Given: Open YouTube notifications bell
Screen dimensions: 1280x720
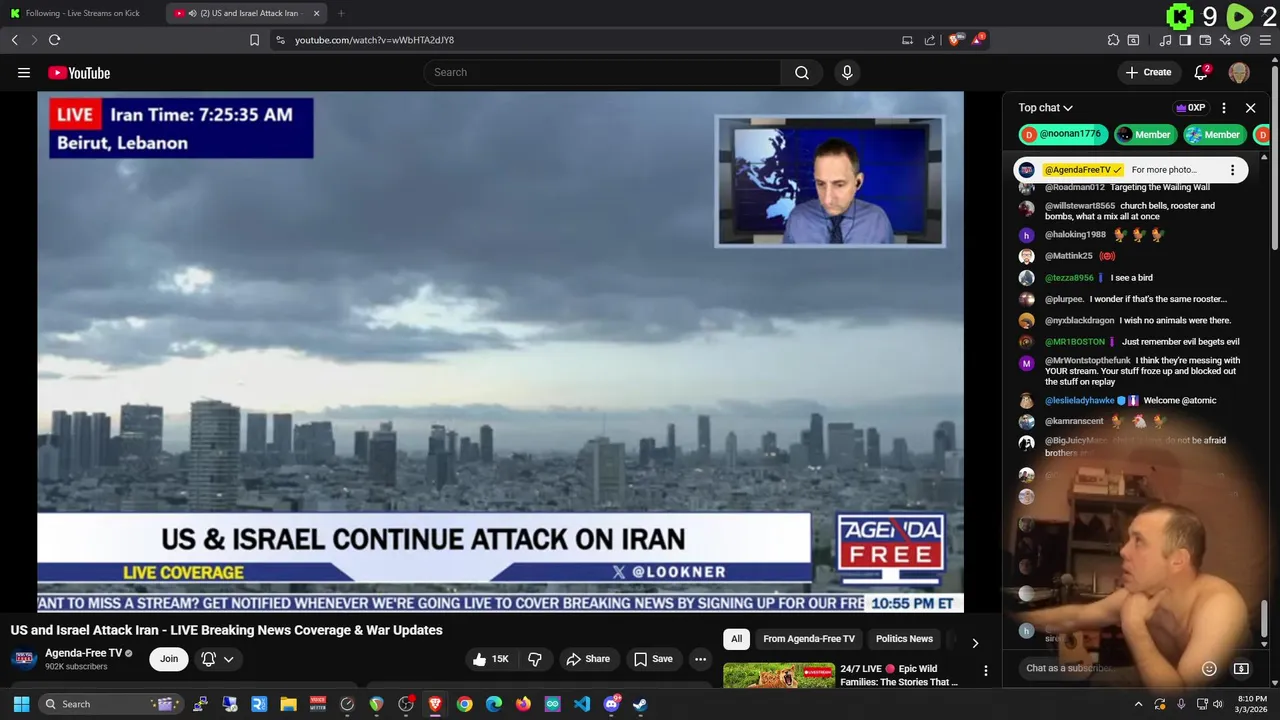Looking at the screenshot, I should tap(1202, 72).
